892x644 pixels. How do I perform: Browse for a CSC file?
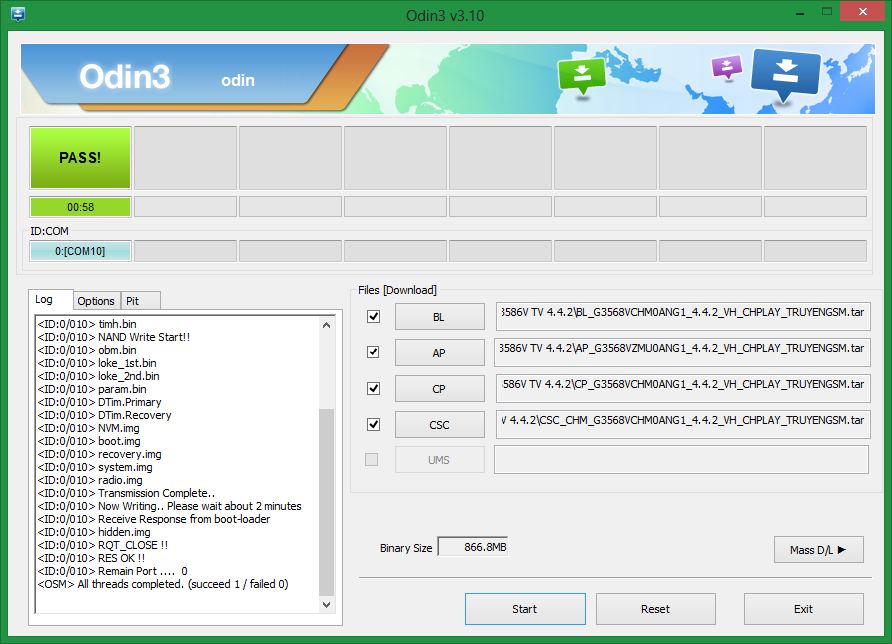(x=440, y=425)
